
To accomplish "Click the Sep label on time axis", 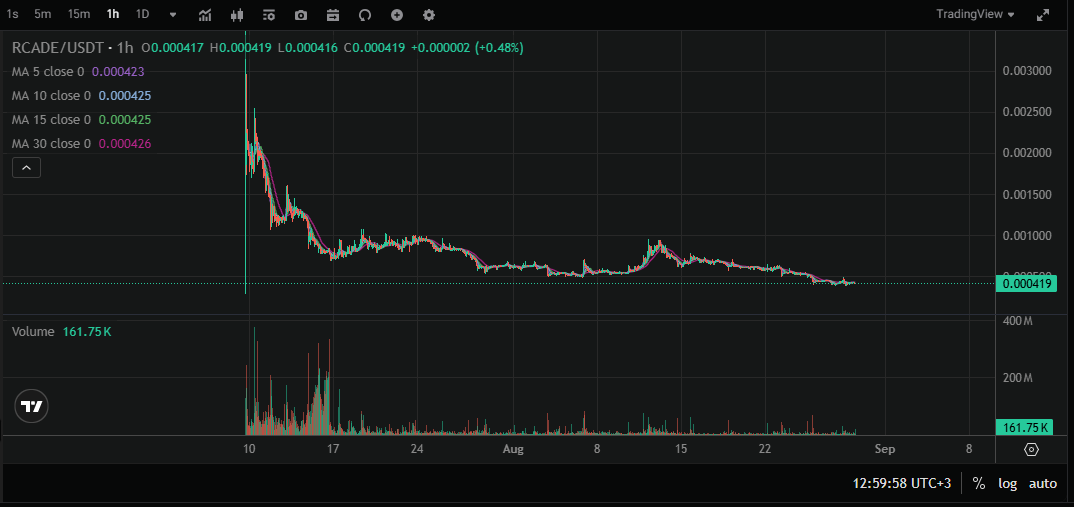I will [x=885, y=449].
